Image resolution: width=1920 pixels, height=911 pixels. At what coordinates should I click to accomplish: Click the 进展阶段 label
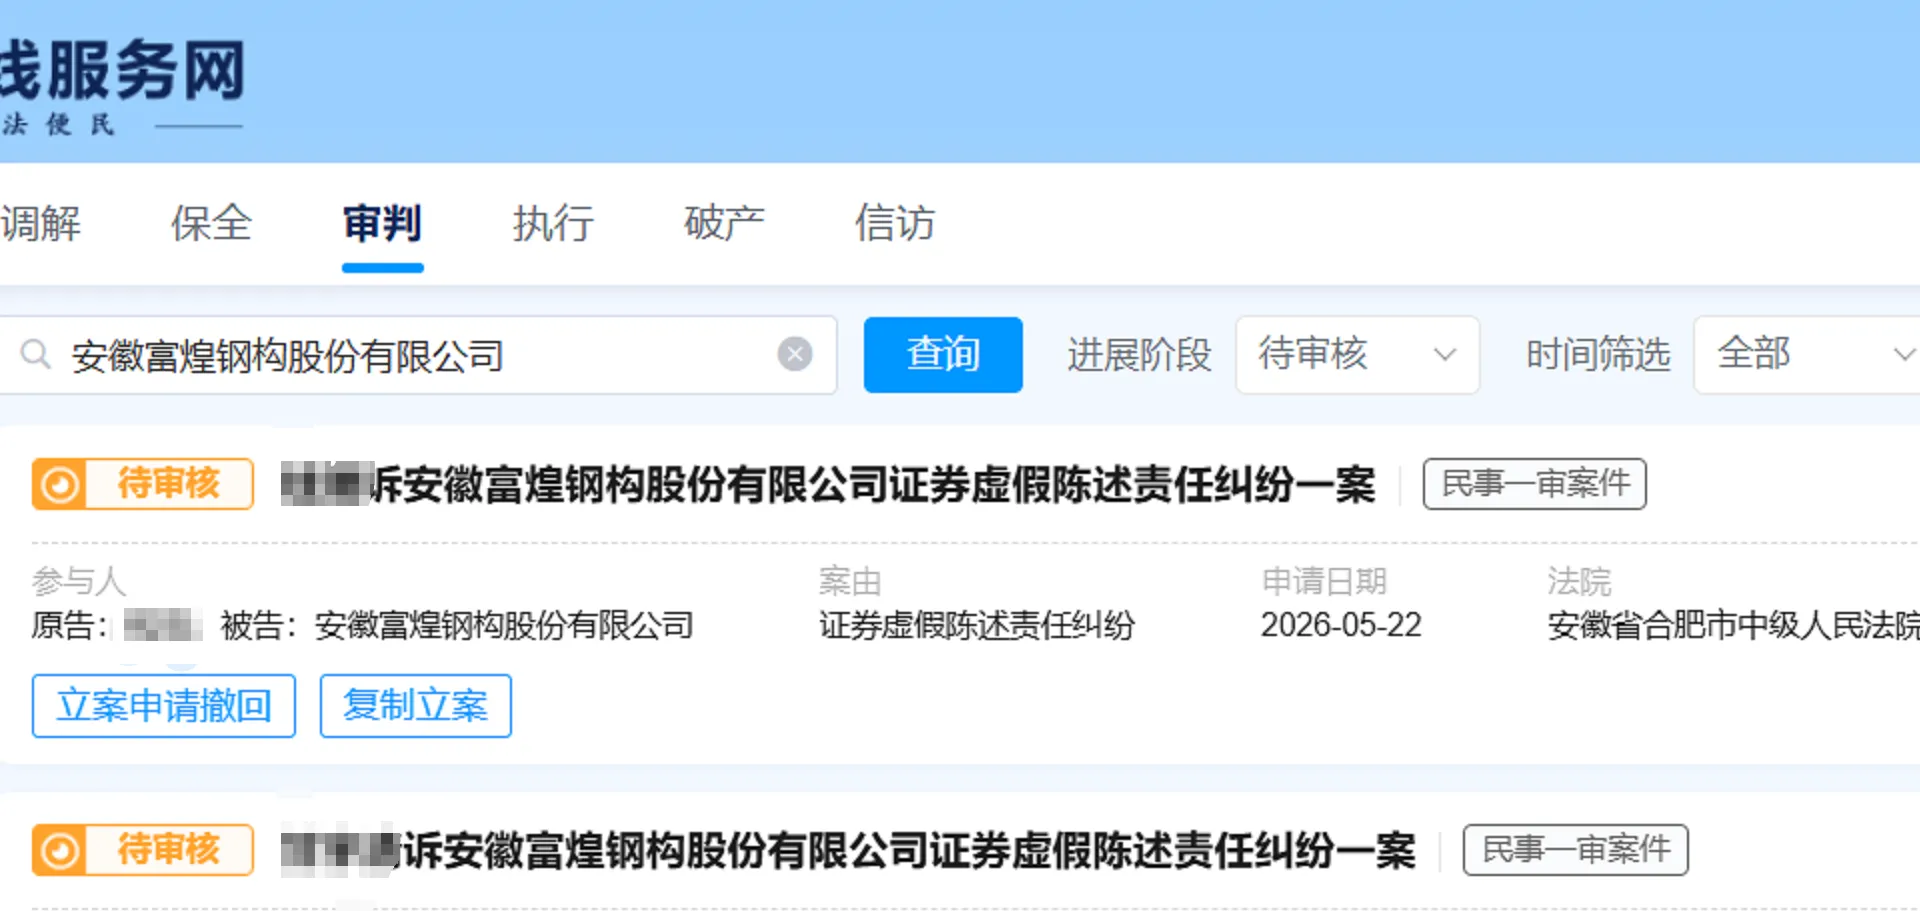pos(1139,355)
